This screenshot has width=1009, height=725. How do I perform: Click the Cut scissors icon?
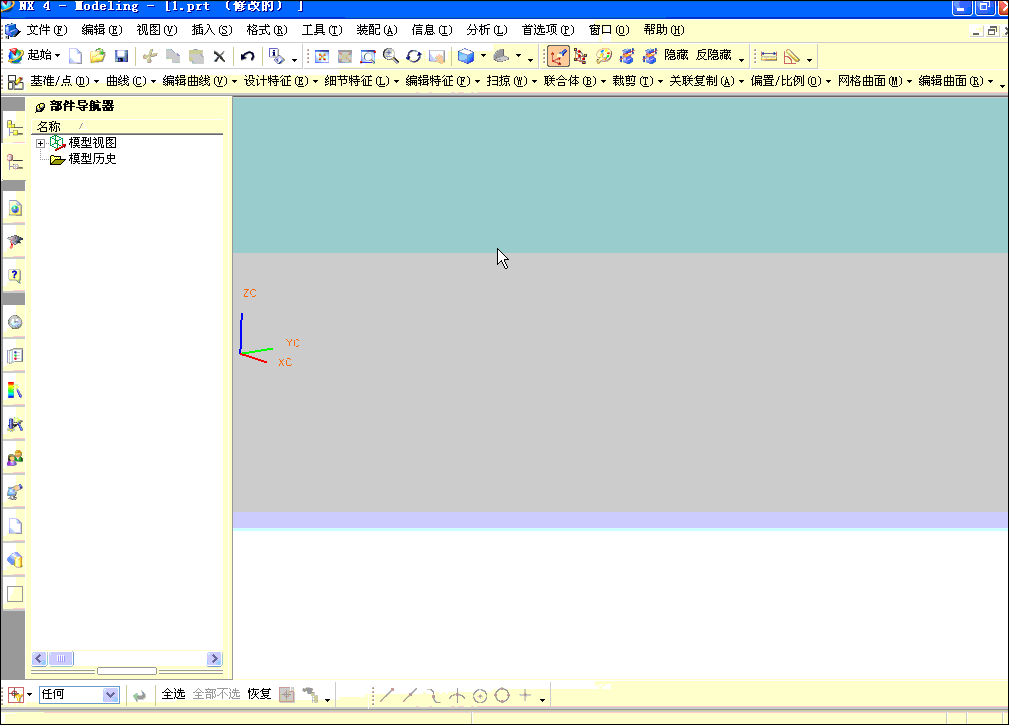tap(150, 56)
